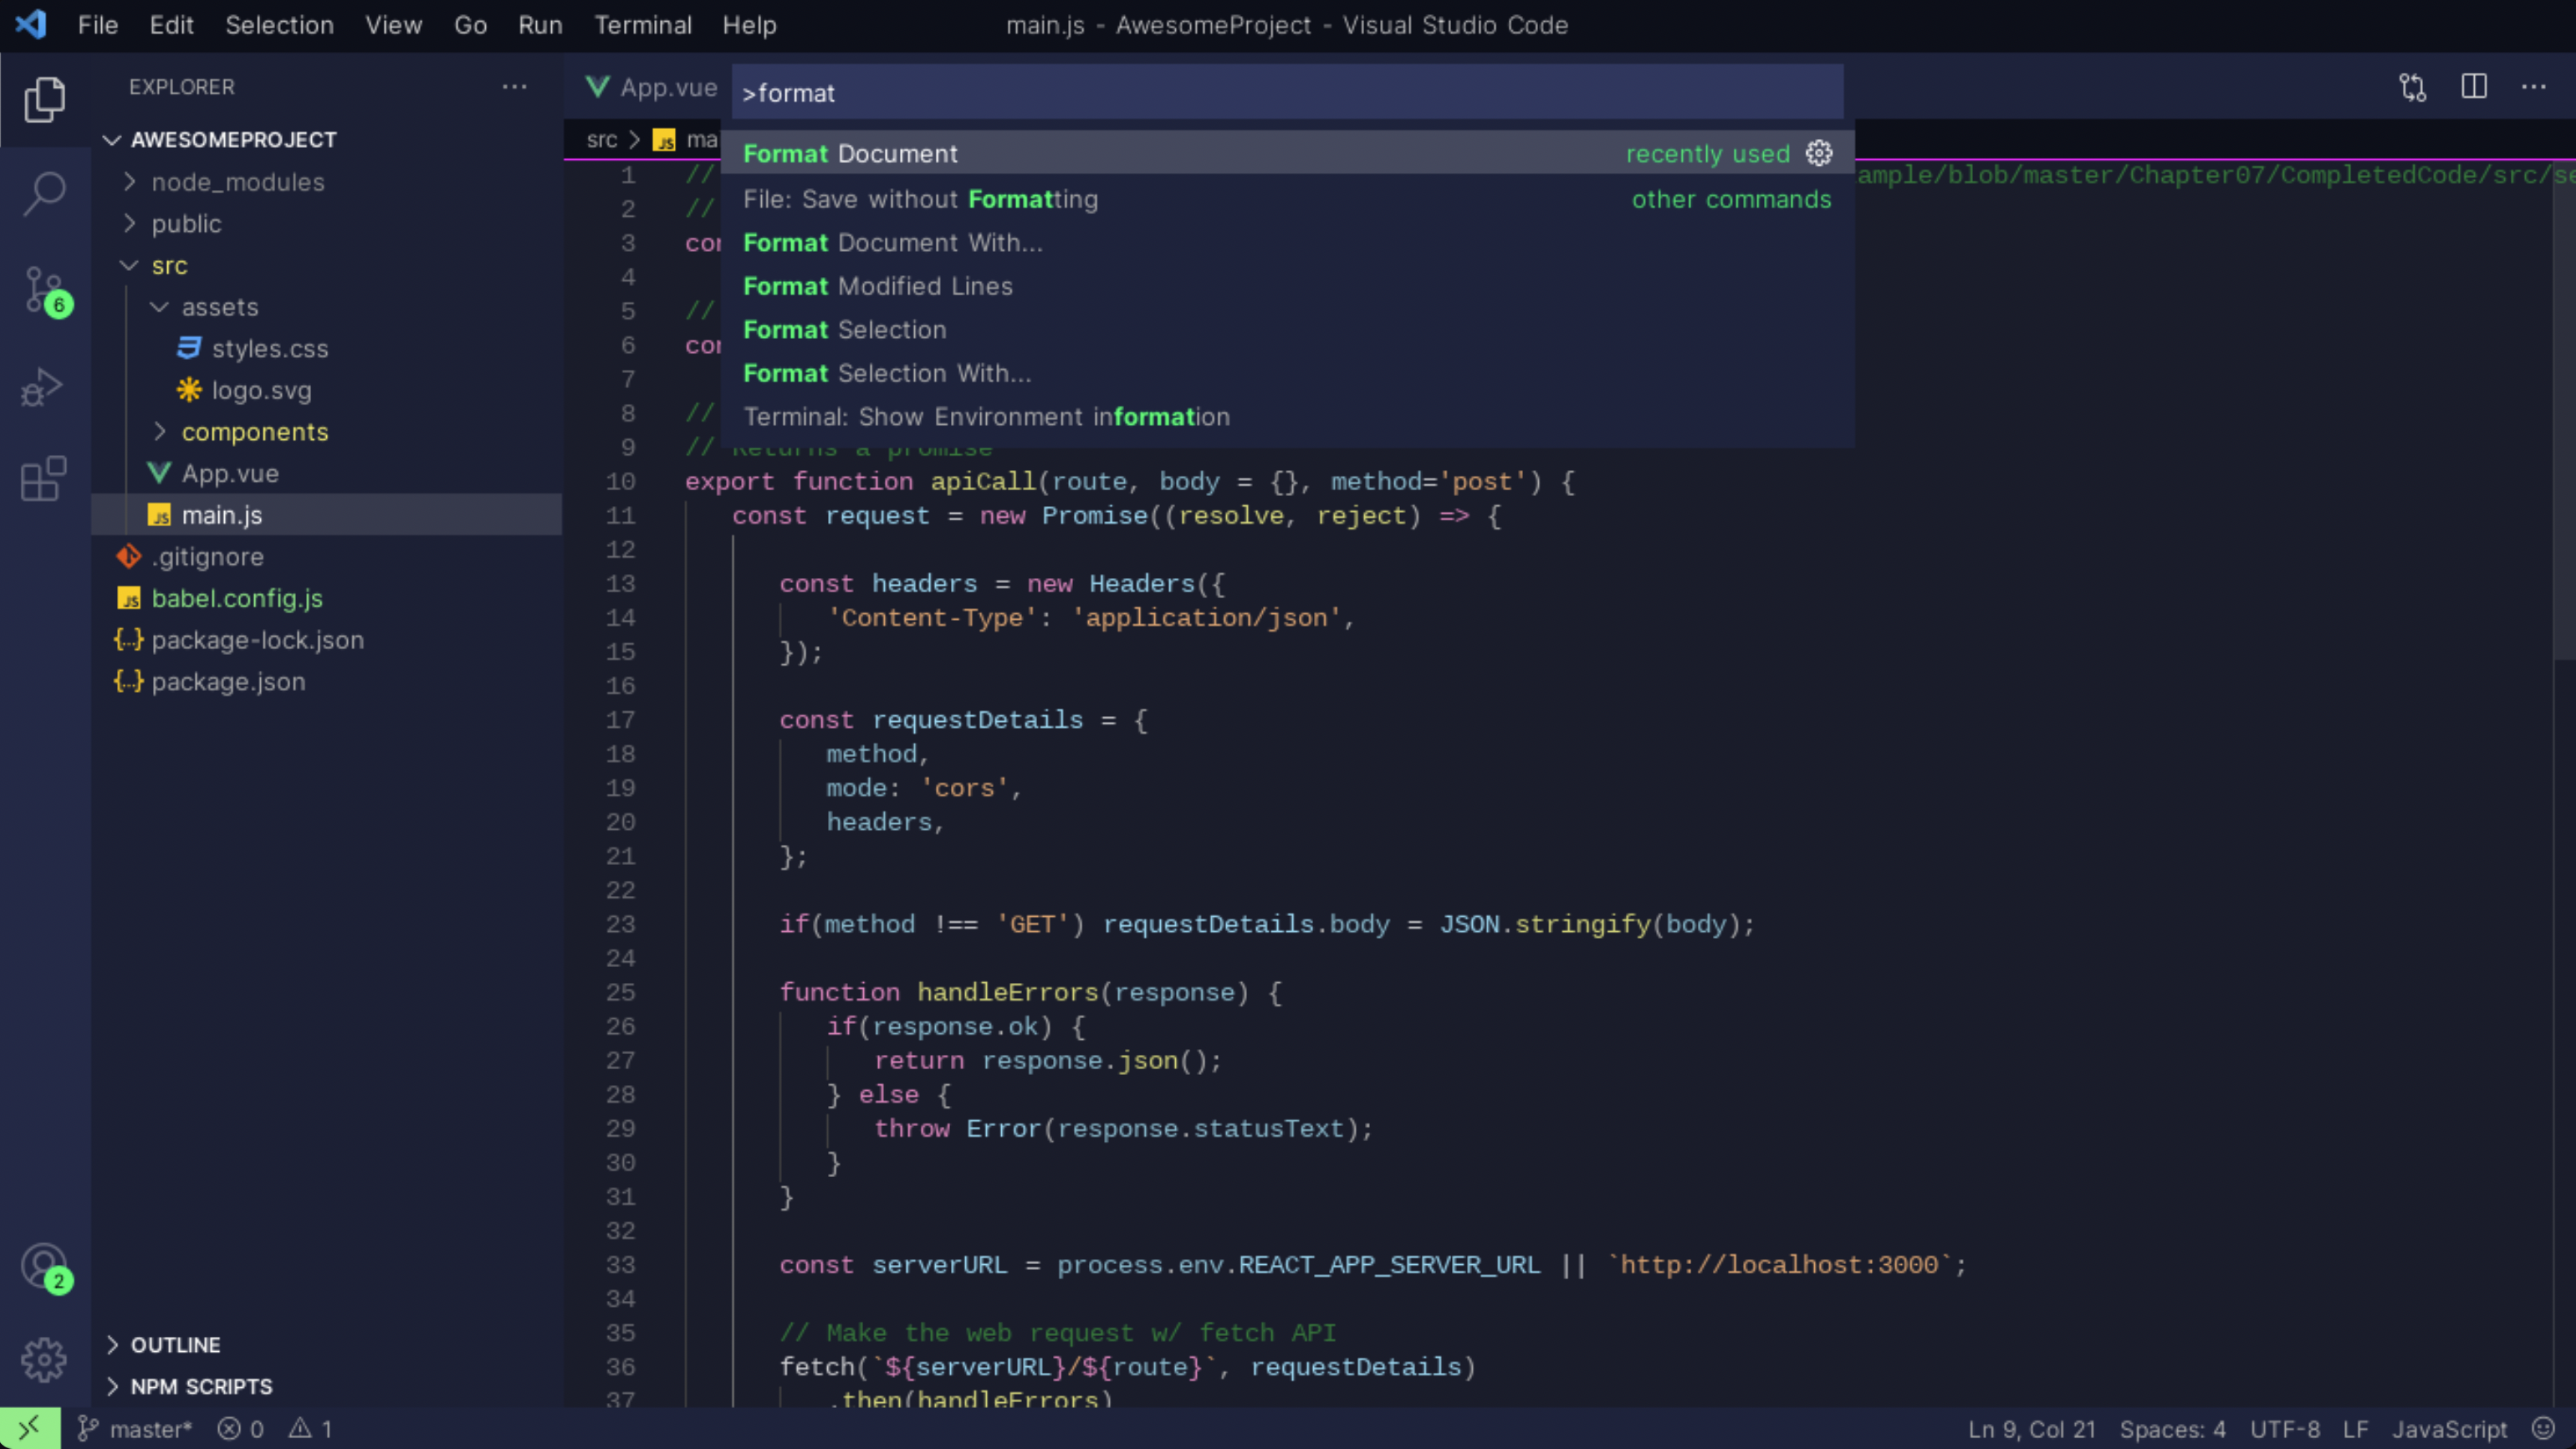Open babel.config.js in the explorer
This screenshot has height=1449, width=2576.
coord(237,598)
